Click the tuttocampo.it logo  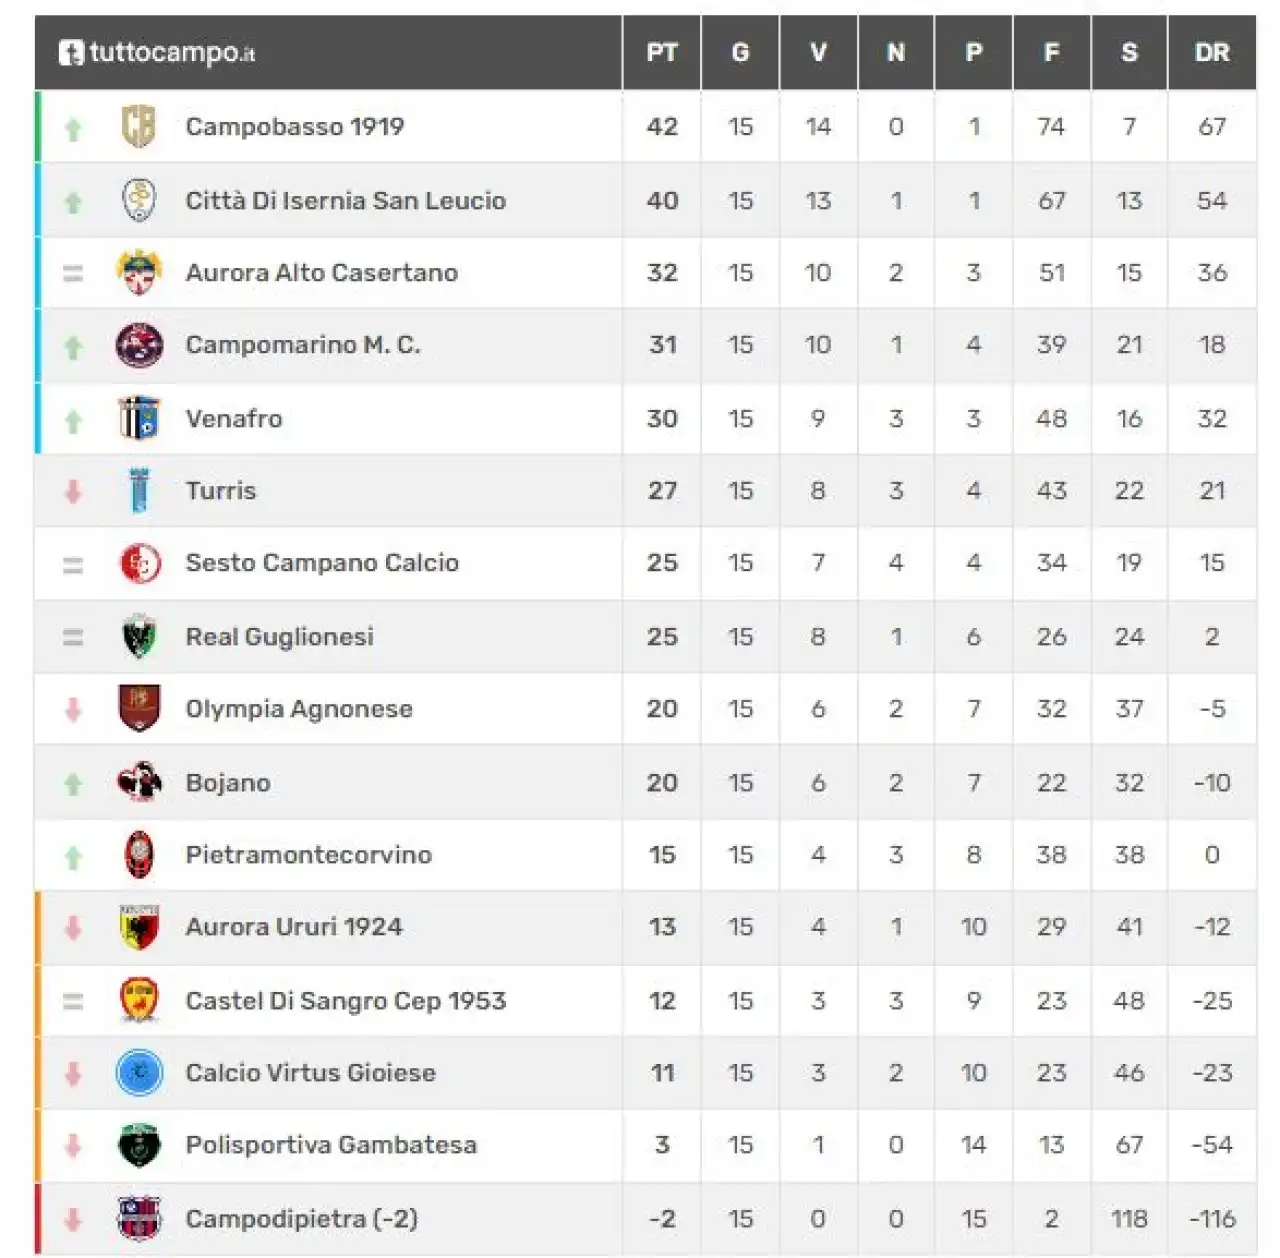click(157, 52)
